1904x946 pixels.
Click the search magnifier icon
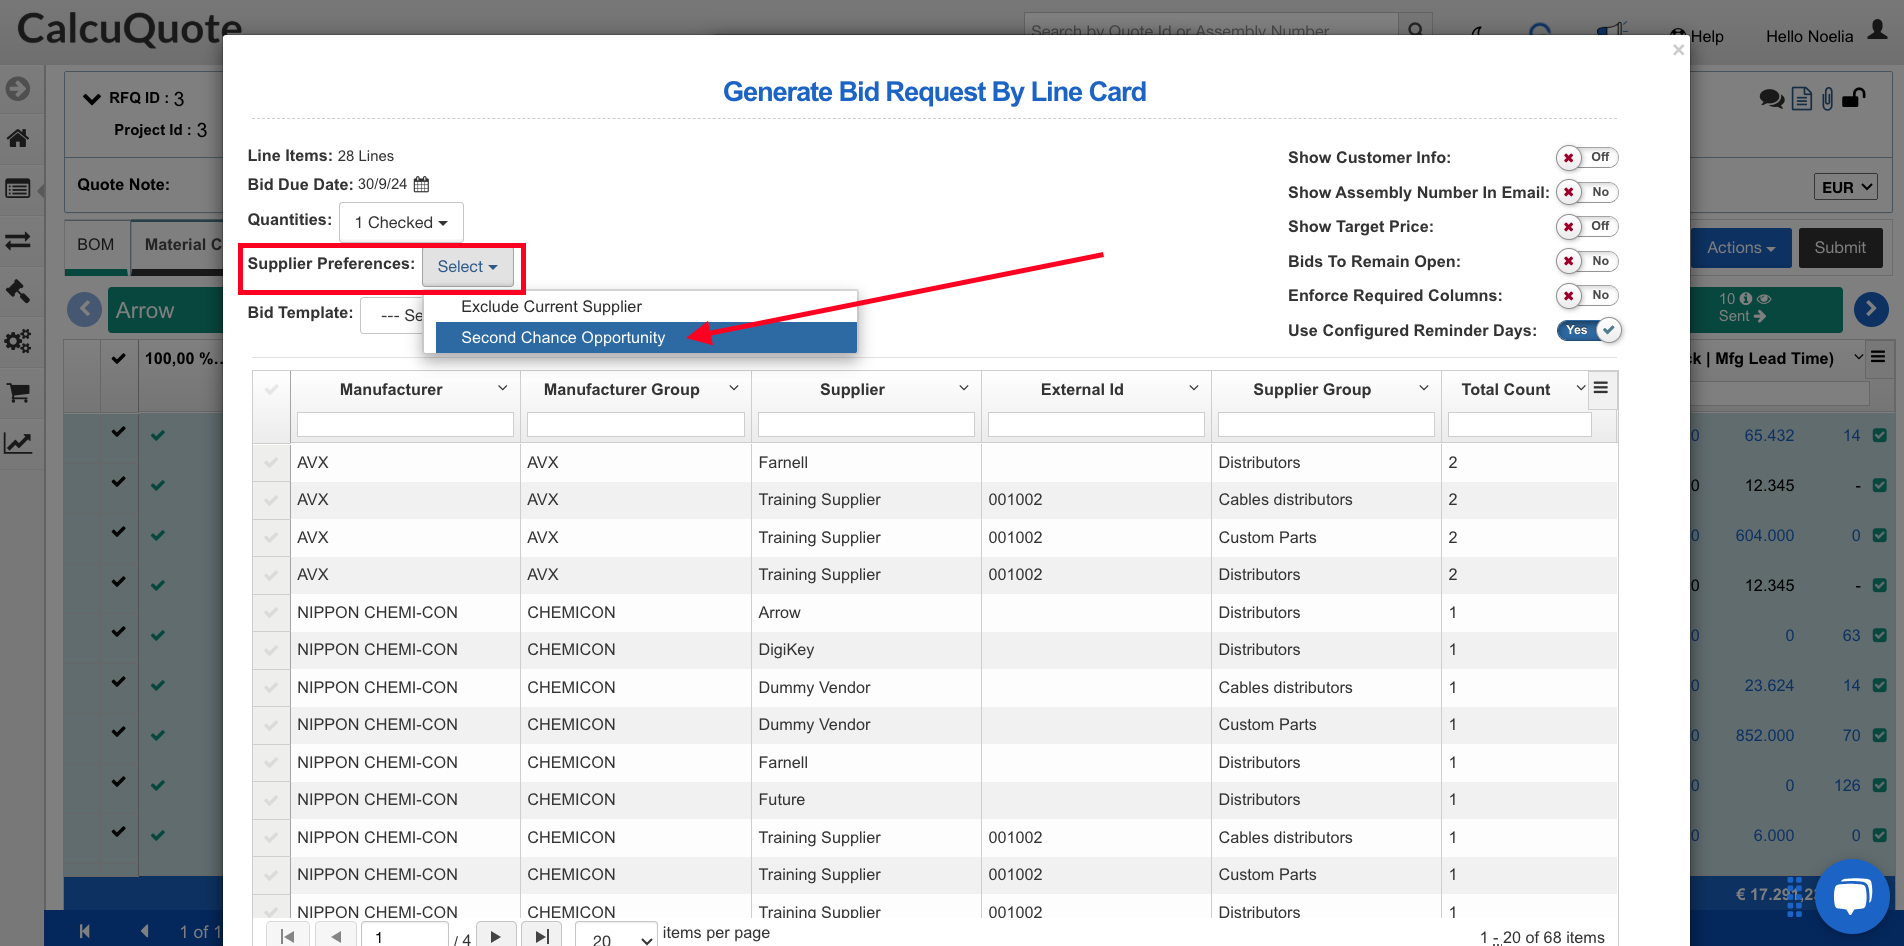point(1415,29)
